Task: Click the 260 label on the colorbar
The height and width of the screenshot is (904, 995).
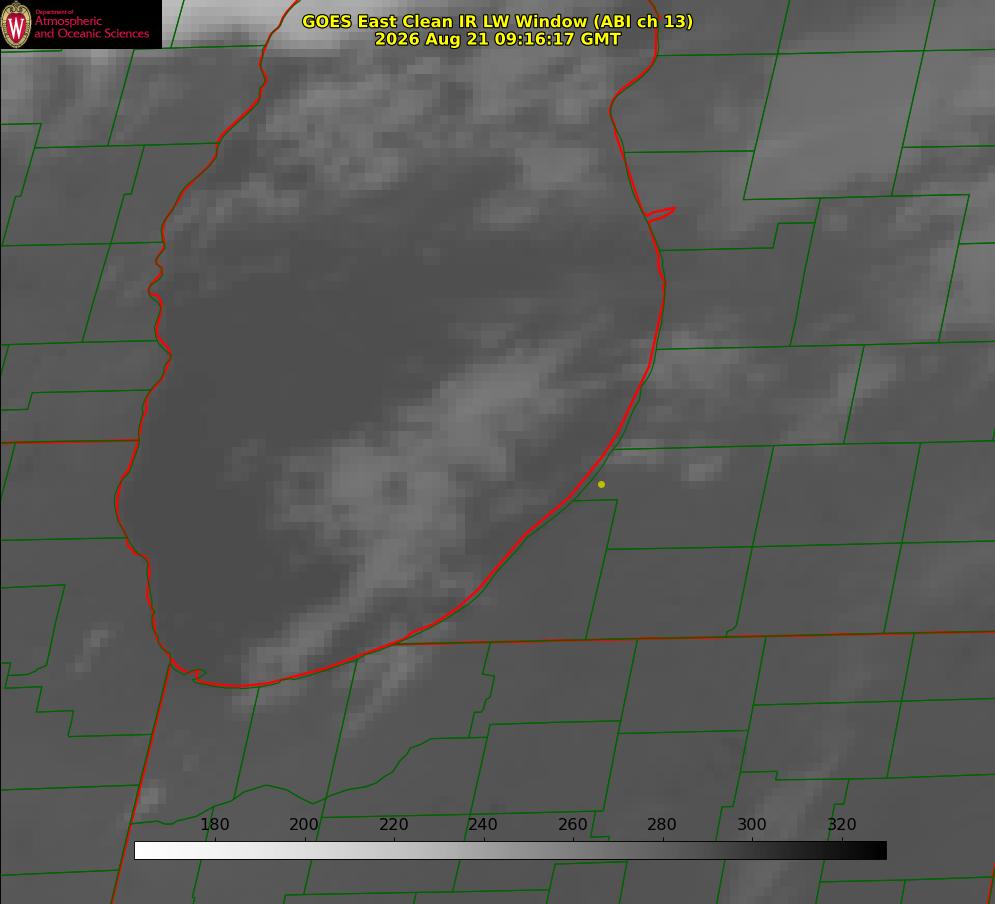Action: 572,824
